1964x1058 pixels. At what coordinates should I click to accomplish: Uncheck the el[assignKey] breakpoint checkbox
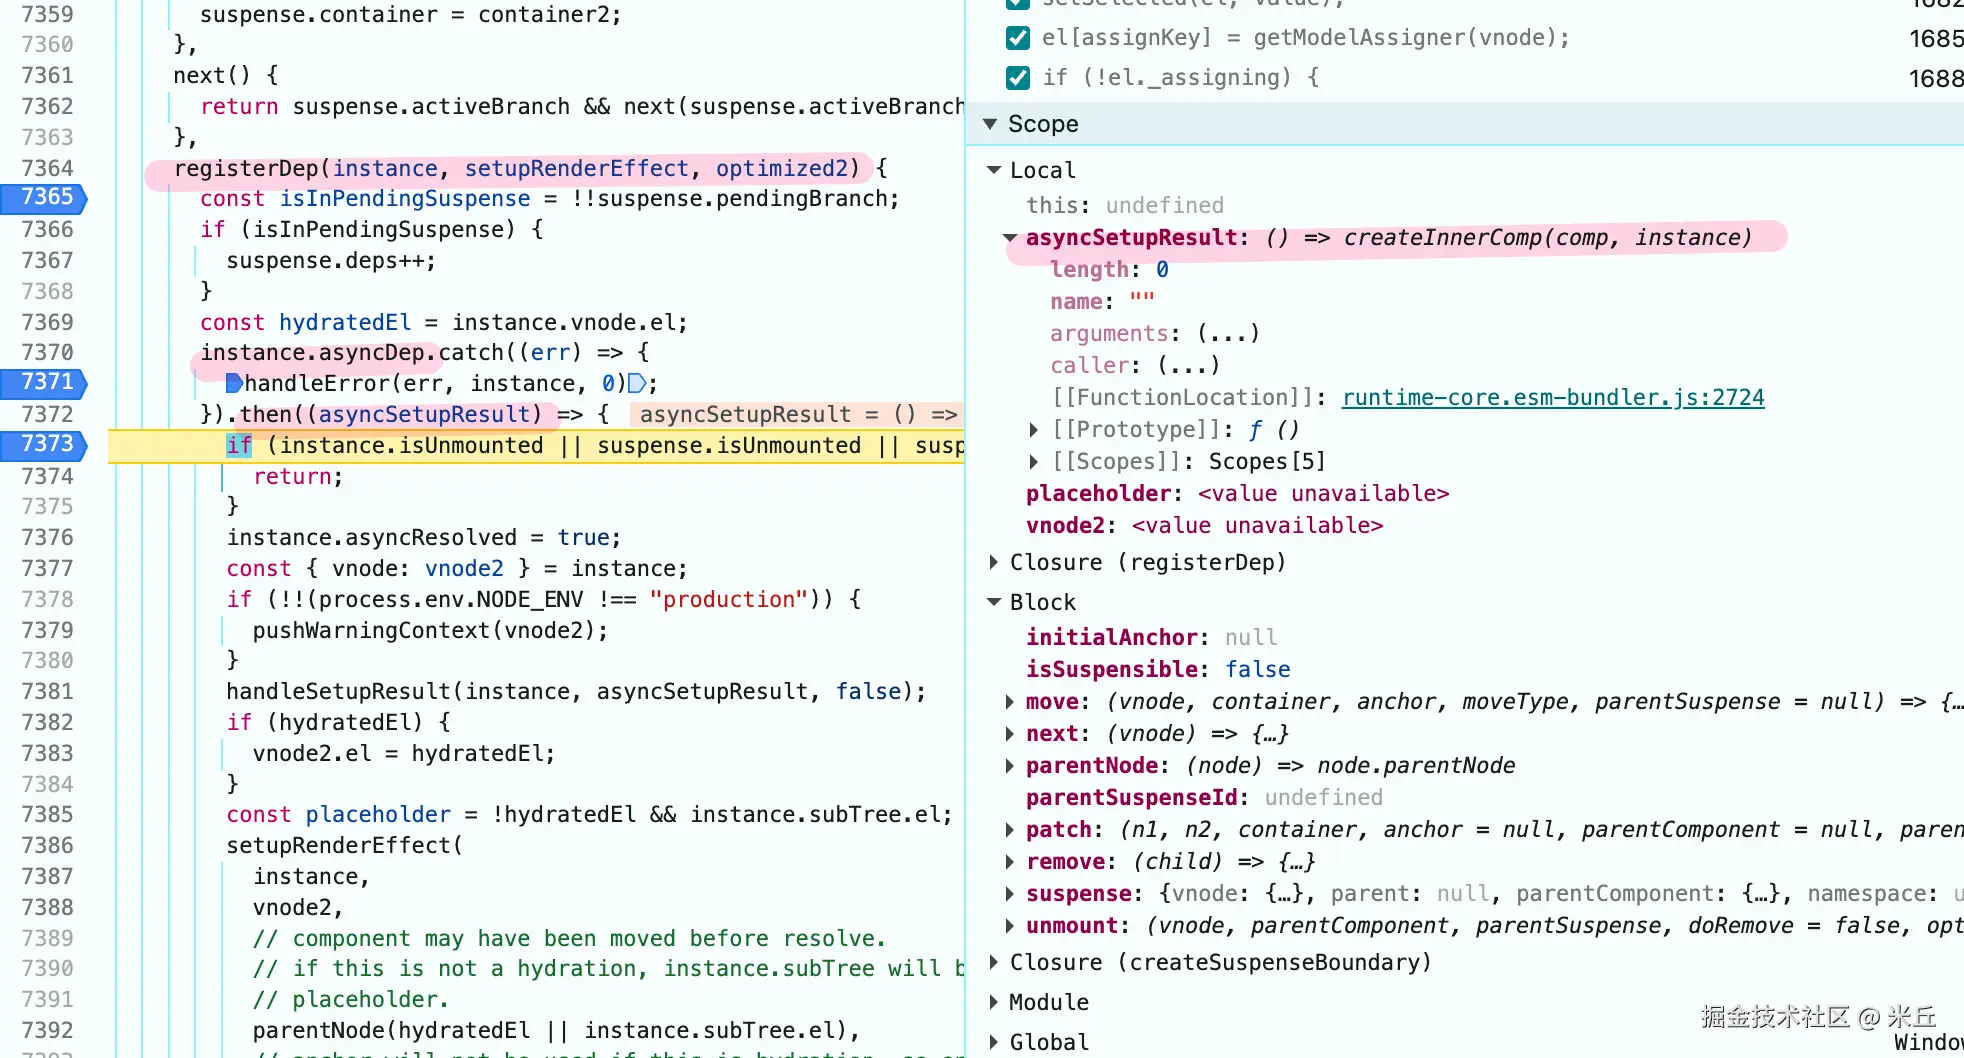pyautogui.click(x=1018, y=38)
